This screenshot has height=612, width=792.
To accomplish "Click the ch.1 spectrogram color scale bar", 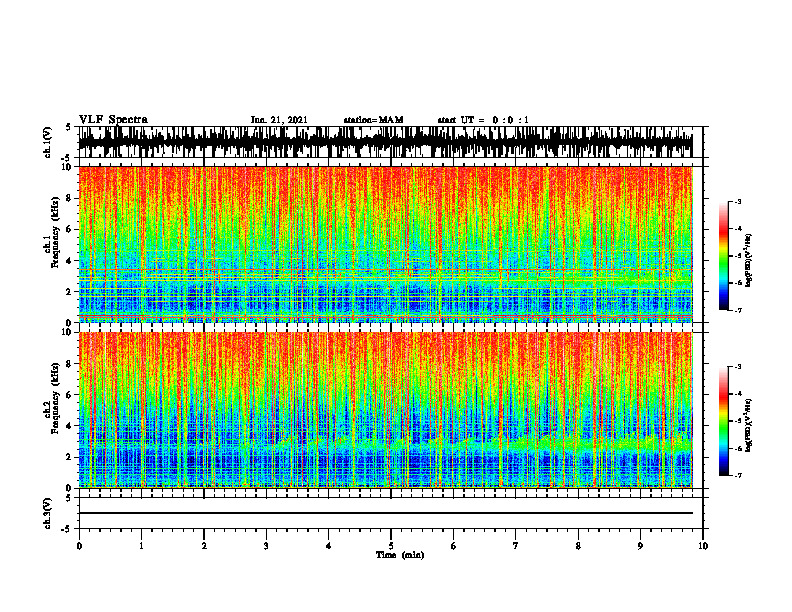I will 723,256.
